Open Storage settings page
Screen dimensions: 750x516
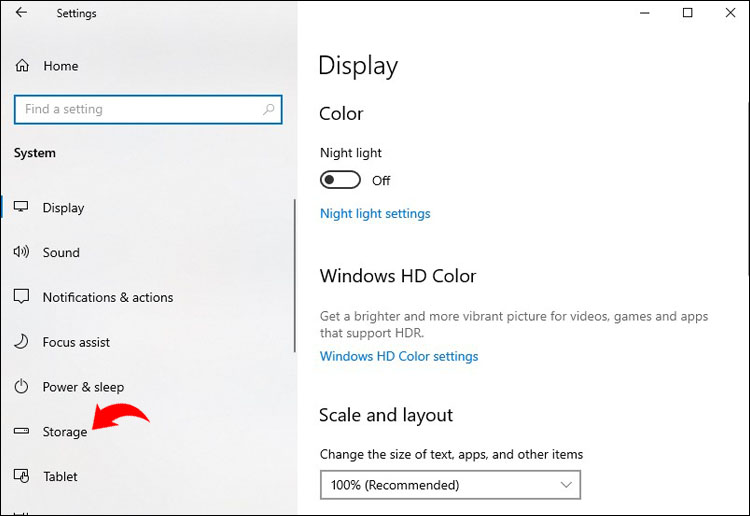65,432
